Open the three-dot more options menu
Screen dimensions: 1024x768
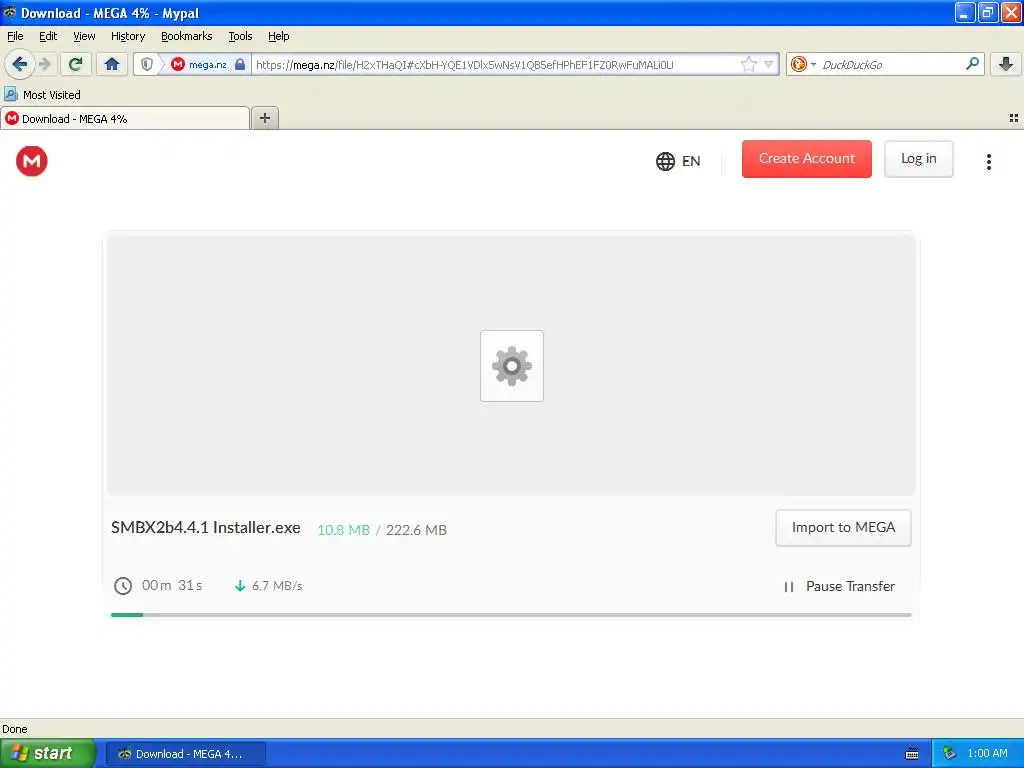pos(989,161)
